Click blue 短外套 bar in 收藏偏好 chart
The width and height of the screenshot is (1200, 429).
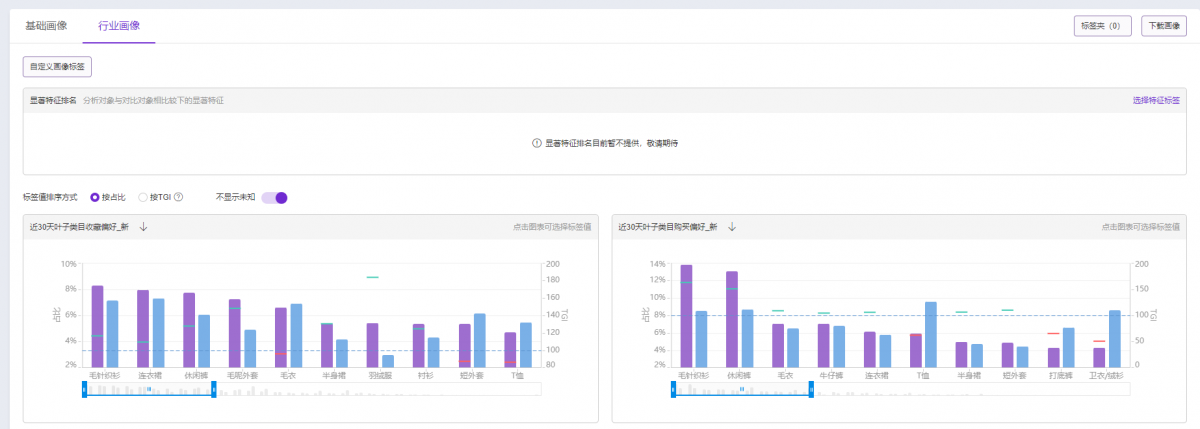click(480, 340)
